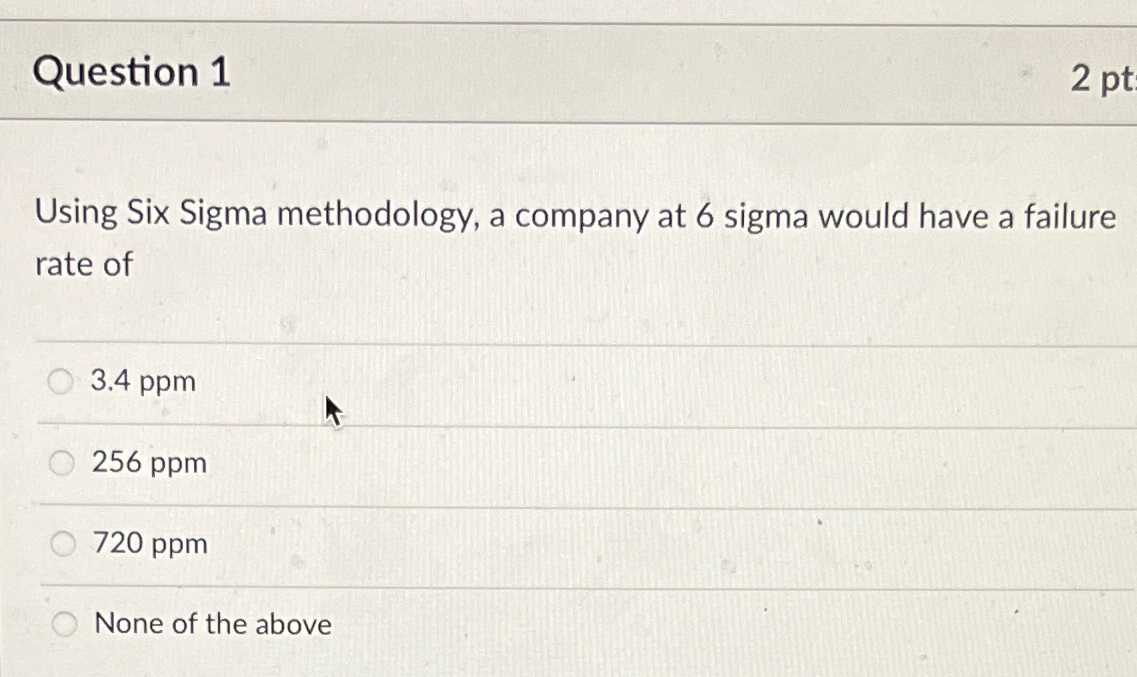Click the 256 ppm answer label
Screen dimensions: 1137x677
149,462
